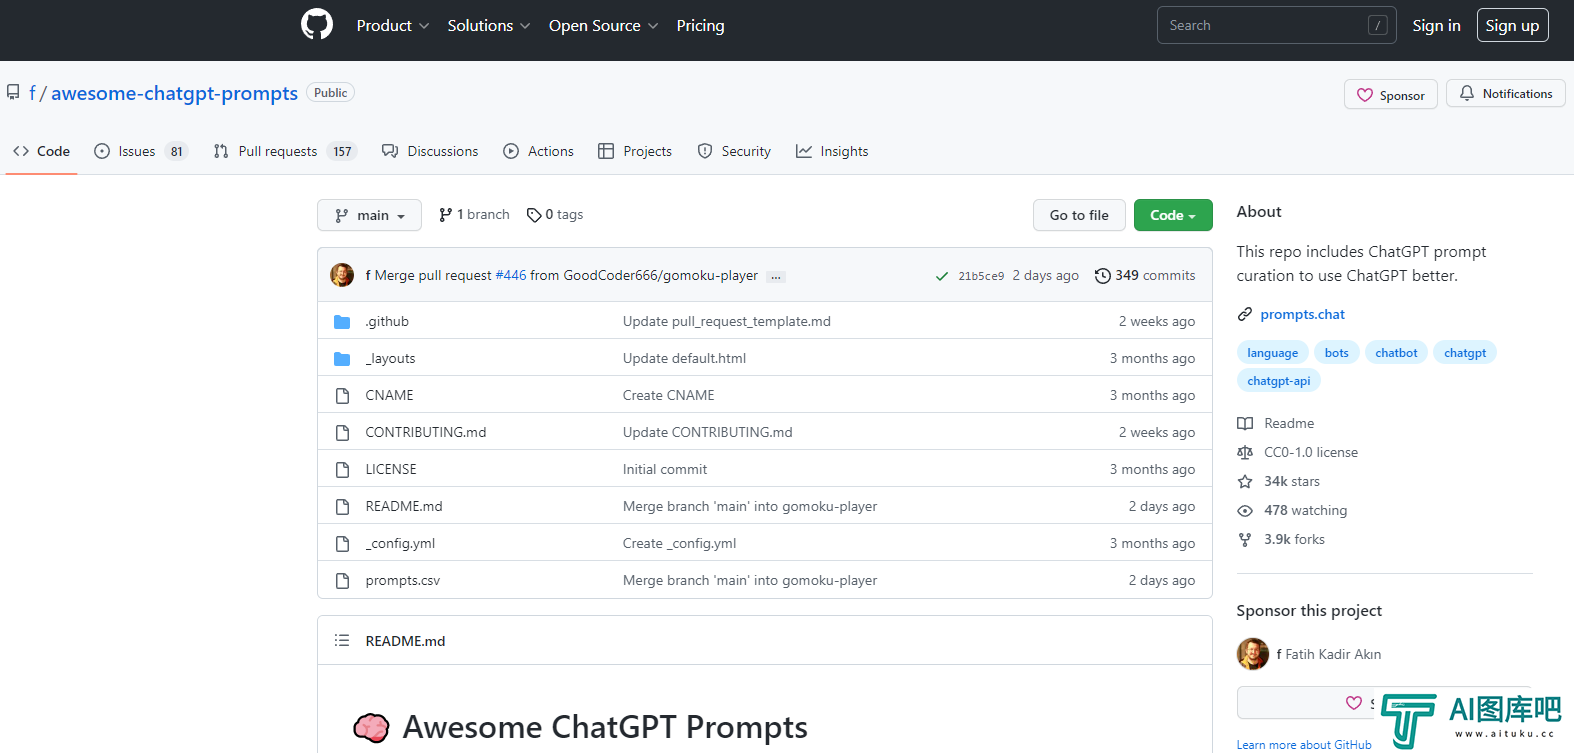Viewport: 1574px width, 753px height.
Task: Select the chatbot topic tag
Action: pyautogui.click(x=1396, y=353)
